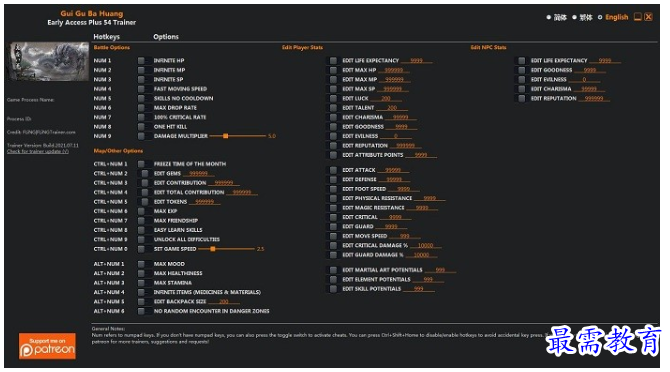
Task: Select the Simplified Chinese language option
Action: coord(549,18)
